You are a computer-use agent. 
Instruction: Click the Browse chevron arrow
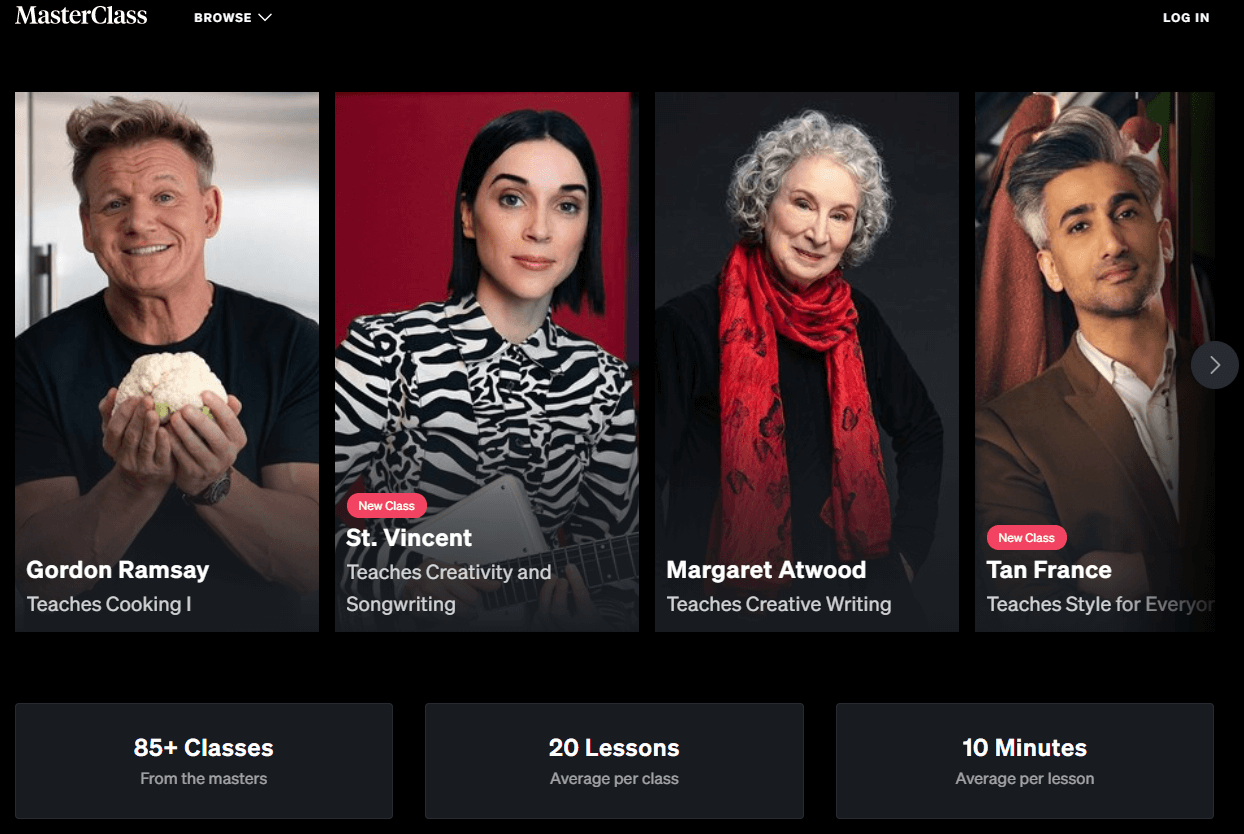265,17
